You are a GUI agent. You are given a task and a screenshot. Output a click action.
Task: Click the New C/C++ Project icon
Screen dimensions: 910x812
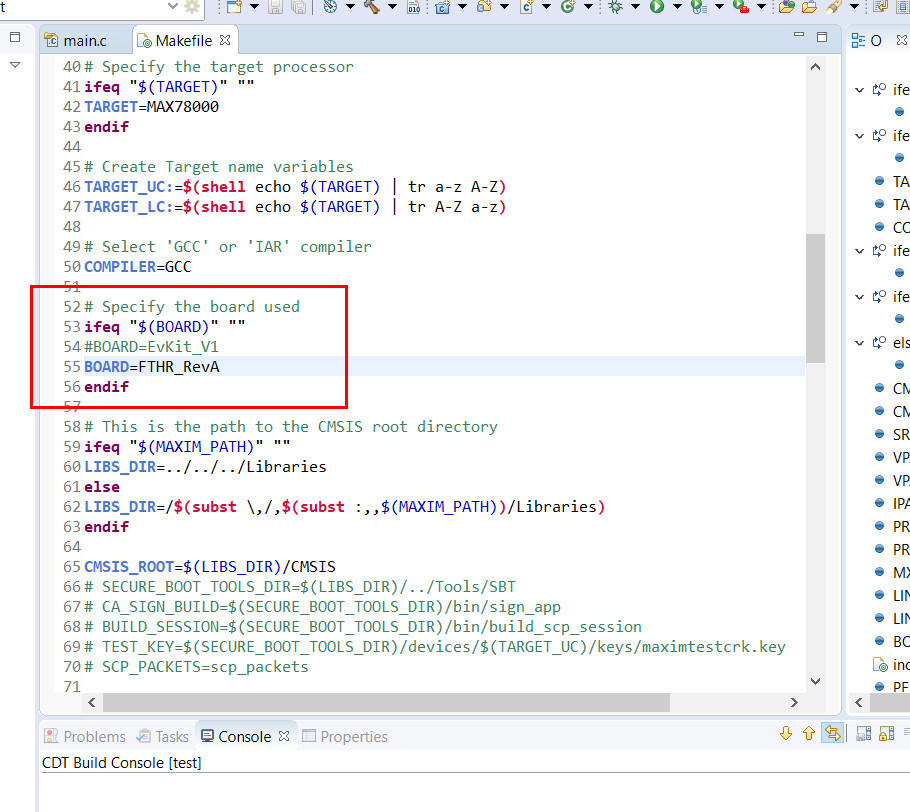click(443, 6)
